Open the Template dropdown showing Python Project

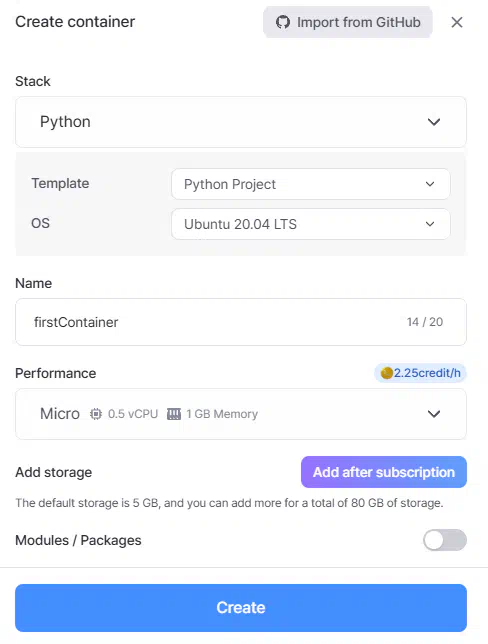(311, 184)
